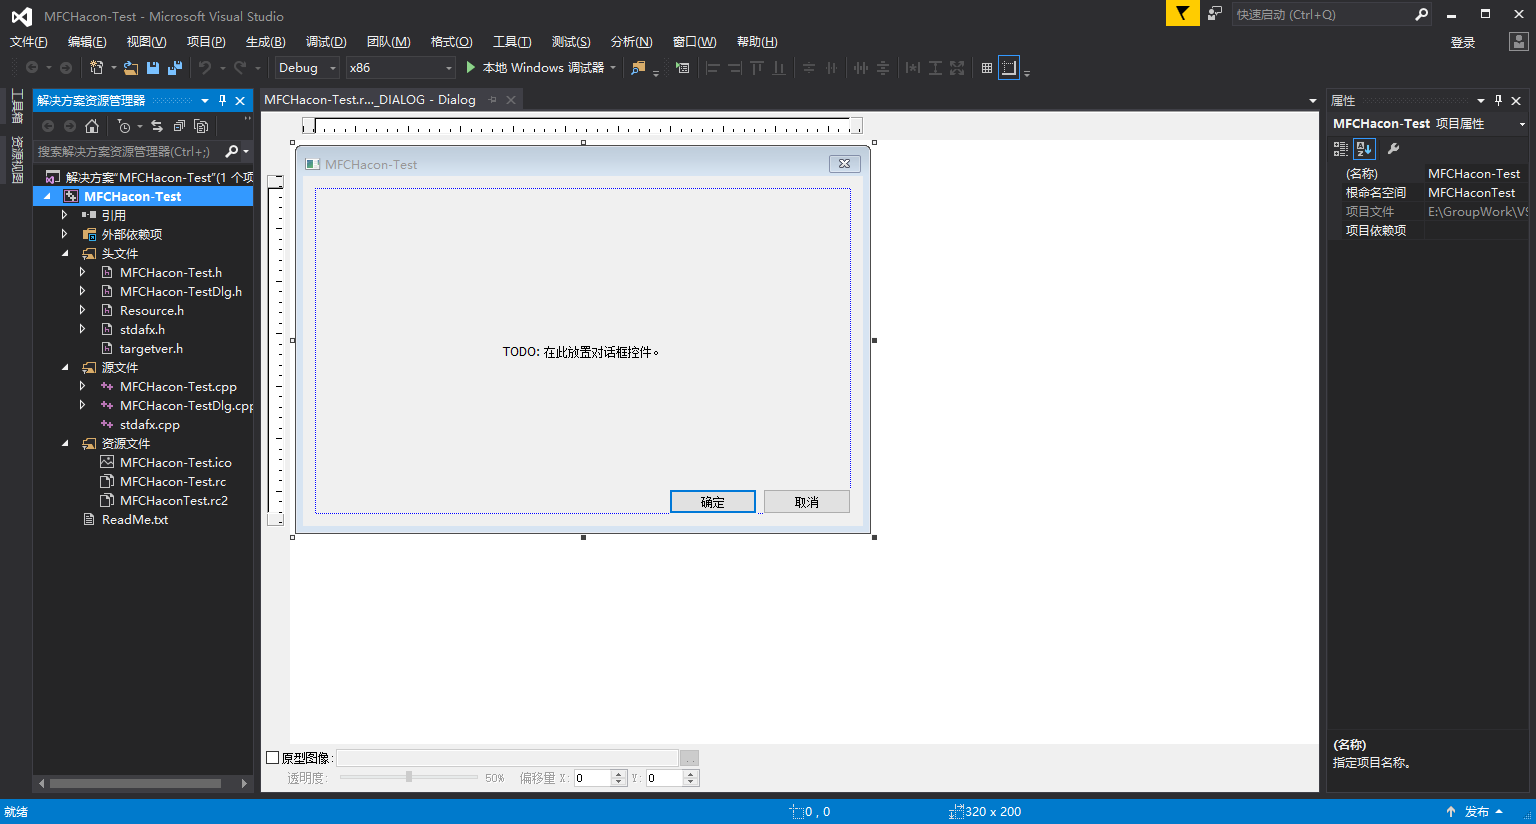This screenshot has width=1536, height=824.
Task: Pin the Solution Explorer panel
Action: tap(224, 100)
